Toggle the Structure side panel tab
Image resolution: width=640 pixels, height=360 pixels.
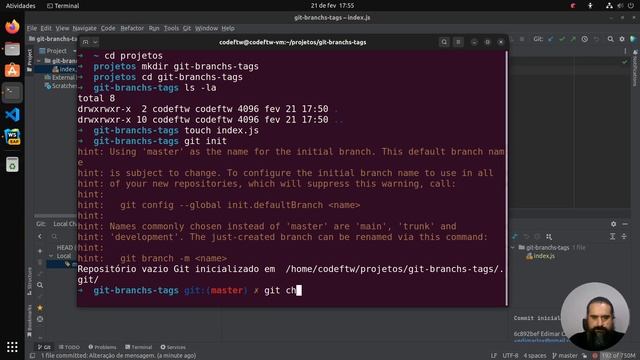[29, 281]
